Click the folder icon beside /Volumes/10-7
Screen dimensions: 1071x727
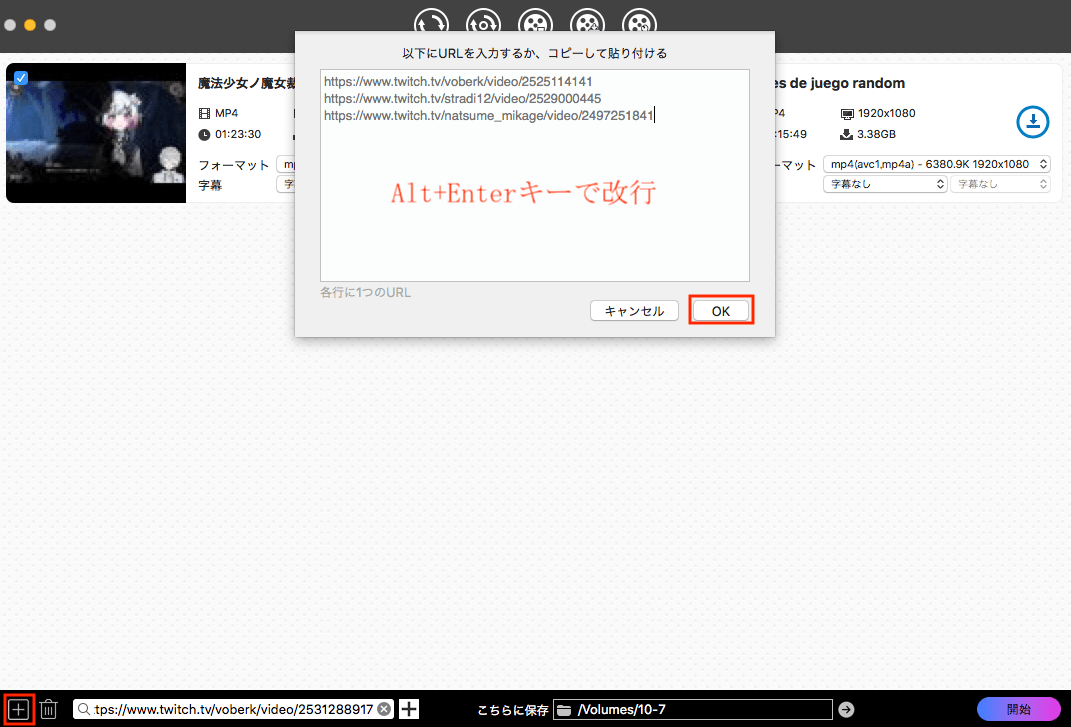click(x=564, y=710)
